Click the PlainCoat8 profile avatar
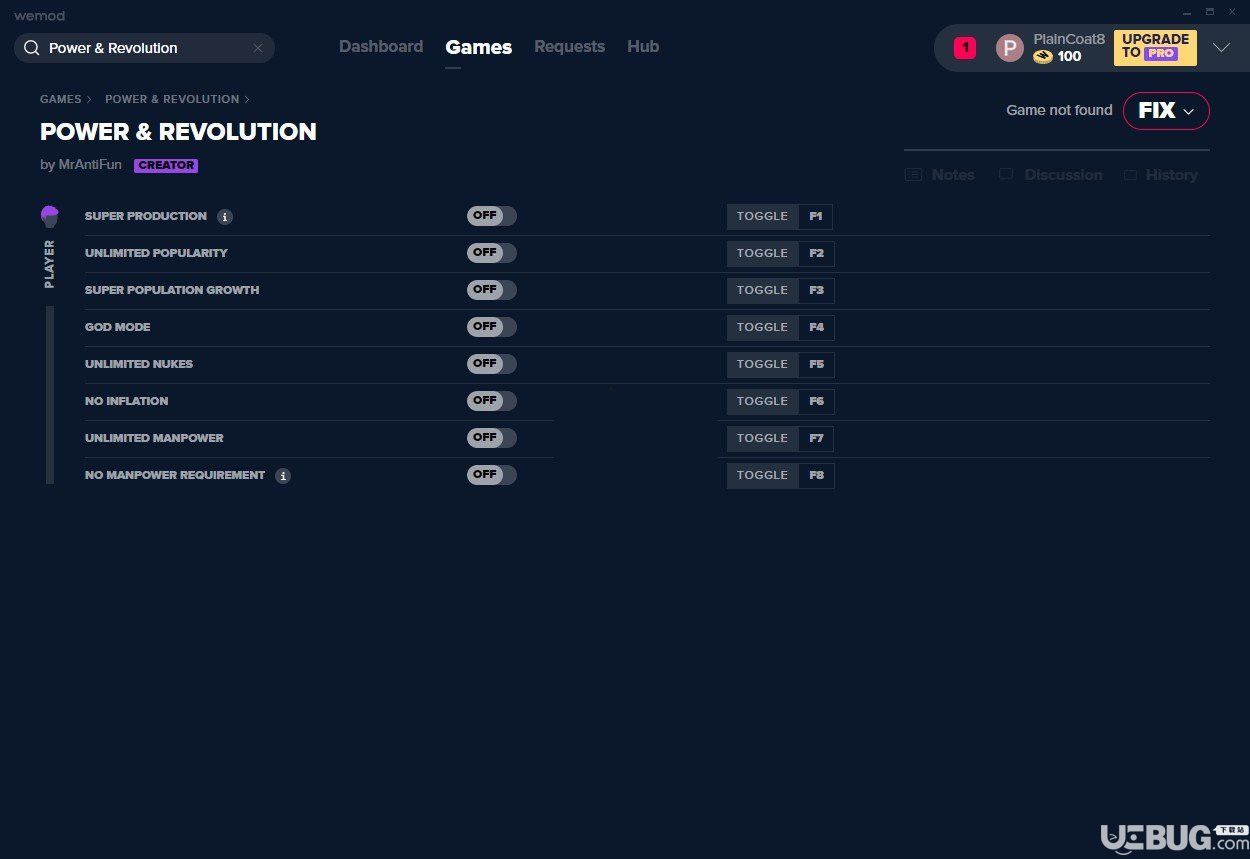This screenshot has height=859, width=1250. tap(1010, 48)
